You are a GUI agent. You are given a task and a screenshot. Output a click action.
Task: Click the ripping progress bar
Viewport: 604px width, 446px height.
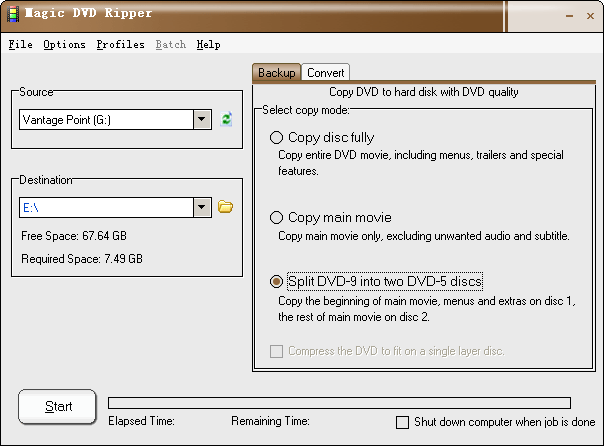click(x=339, y=403)
